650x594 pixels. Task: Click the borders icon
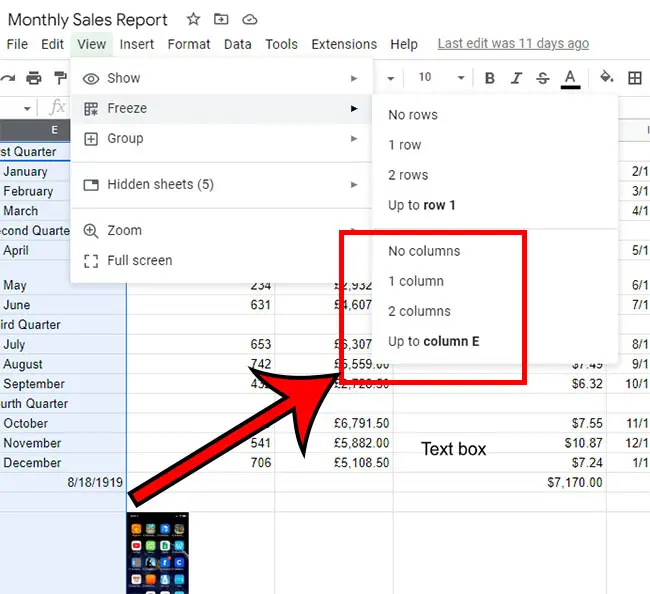click(634, 78)
